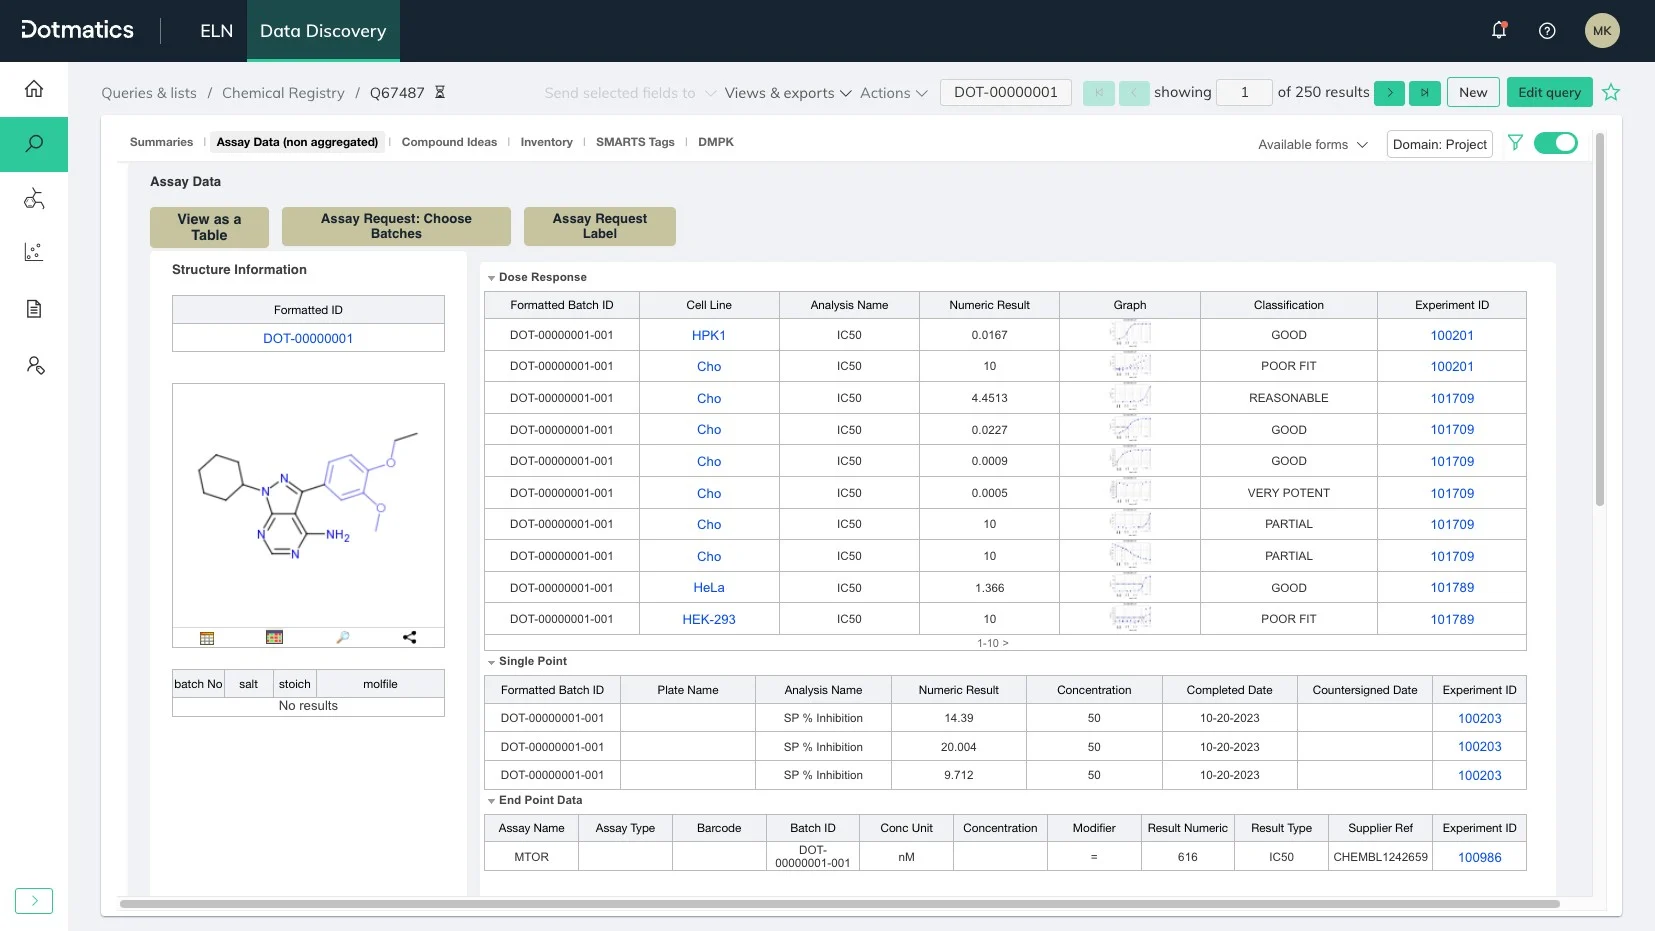Click inside the record number input field
The width and height of the screenshot is (1655, 931).
1243,92
